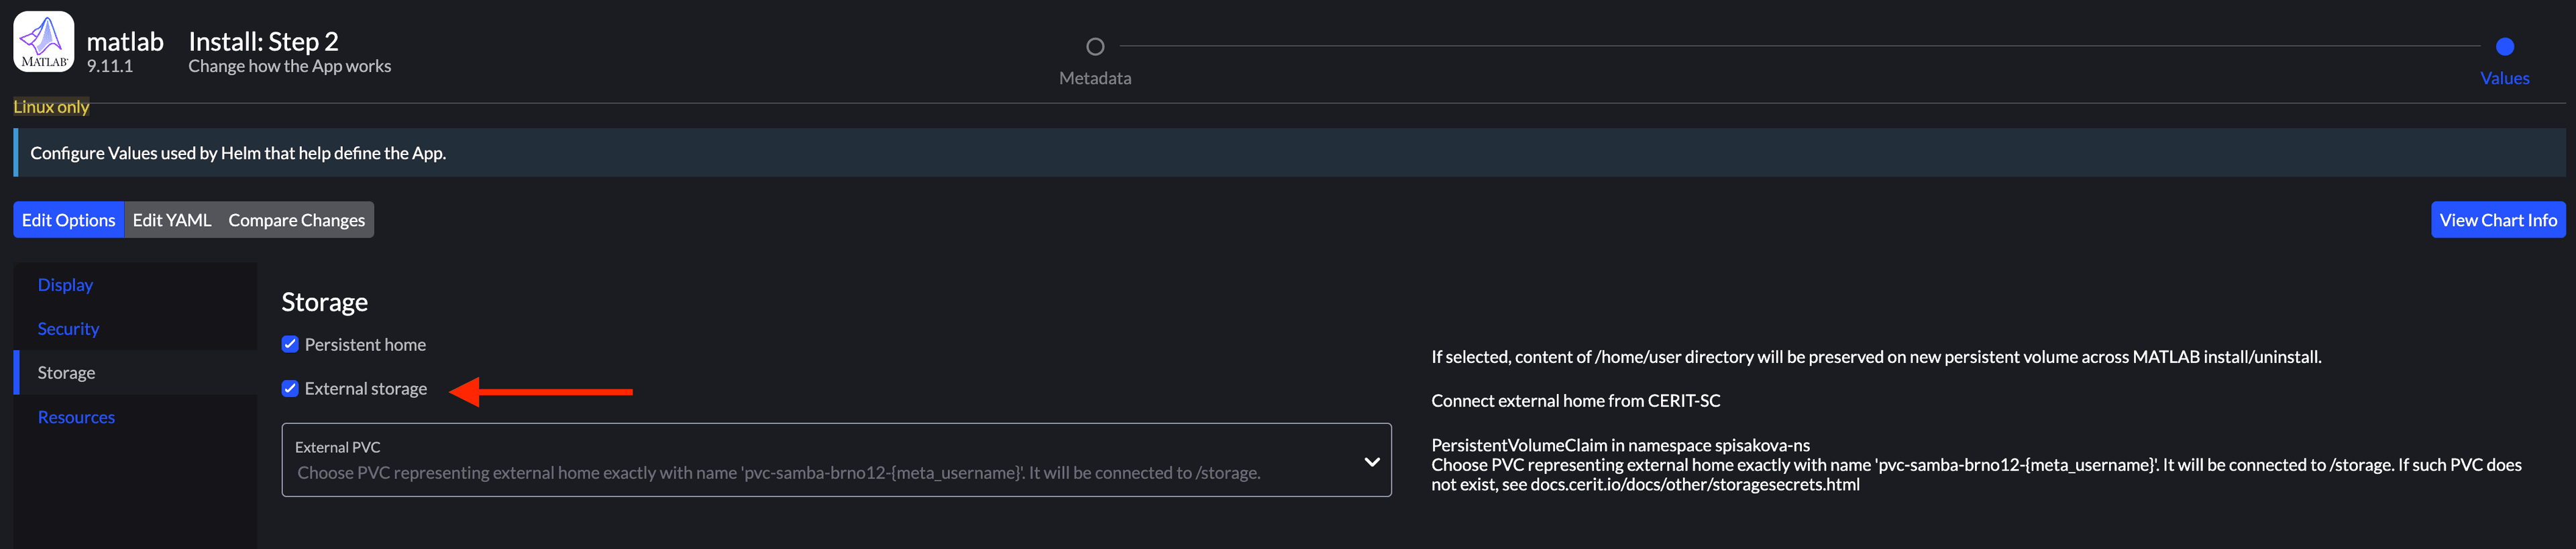Switch to the Edit YAML tab

click(172, 220)
